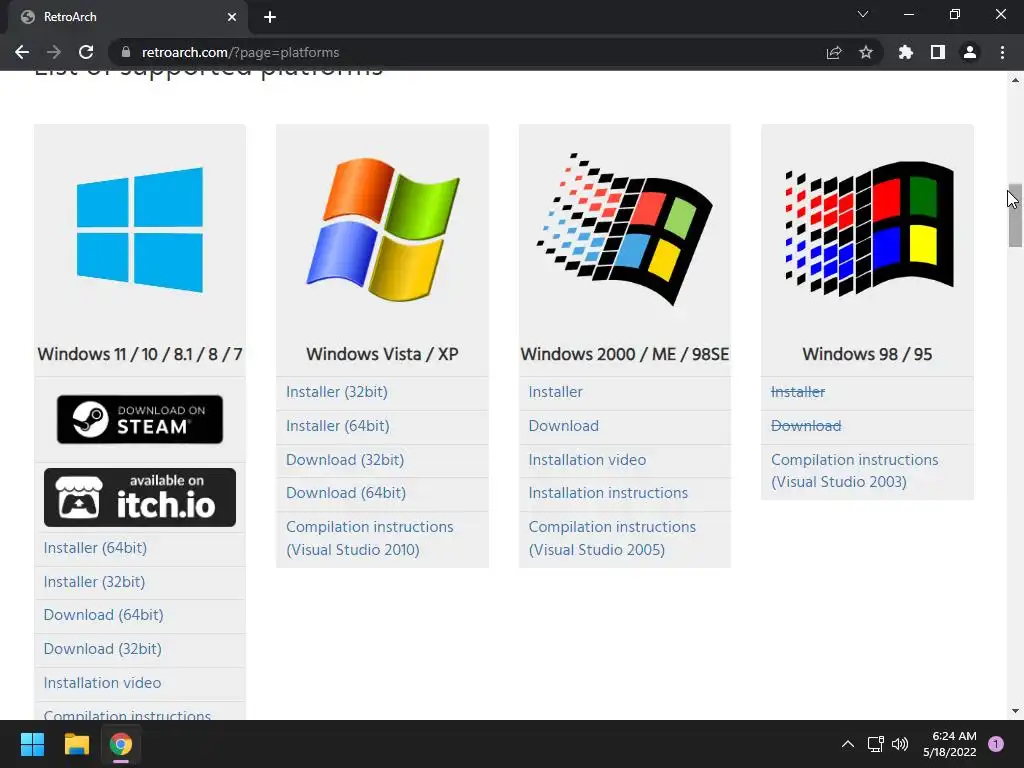Click the Windows 11 / 10 / 8.1 / 8 / 7 heading
1024x768 pixels.
pyautogui.click(x=140, y=355)
